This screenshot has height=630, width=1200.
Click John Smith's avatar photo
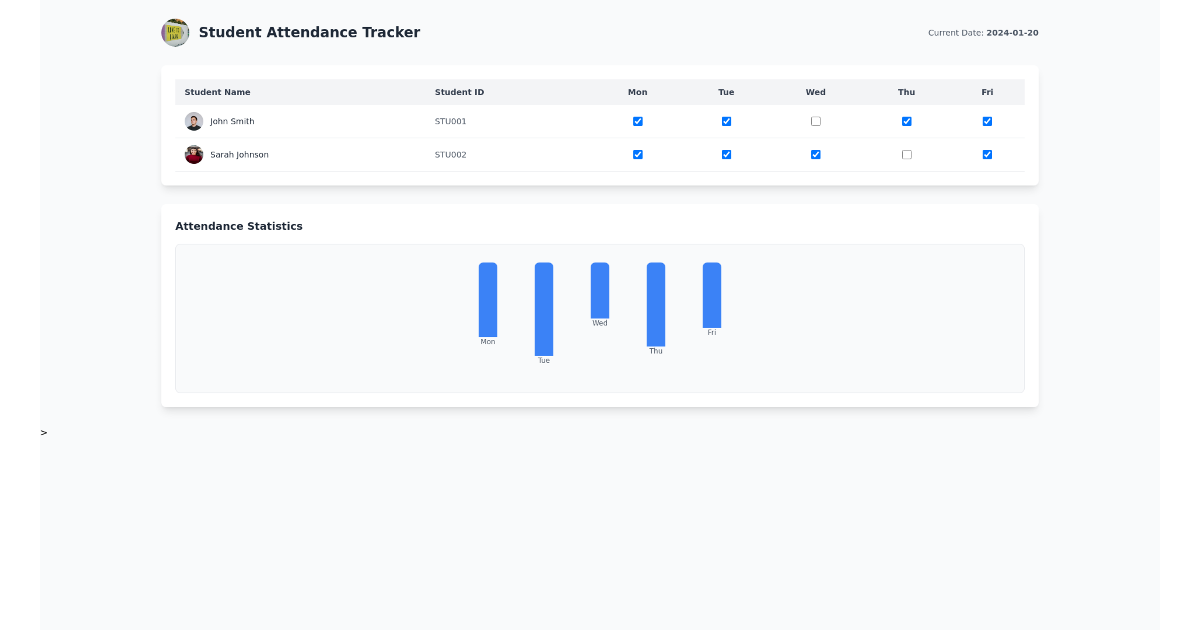pyautogui.click(x=194, y=121)
